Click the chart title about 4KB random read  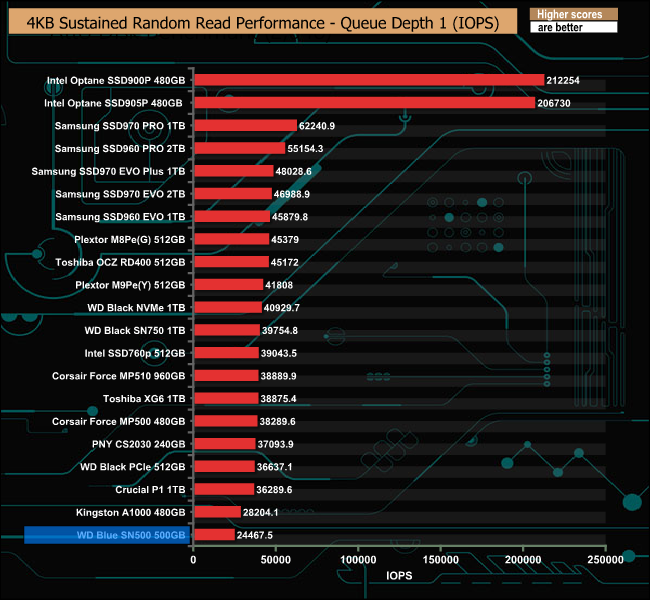[x=263, y=23]
